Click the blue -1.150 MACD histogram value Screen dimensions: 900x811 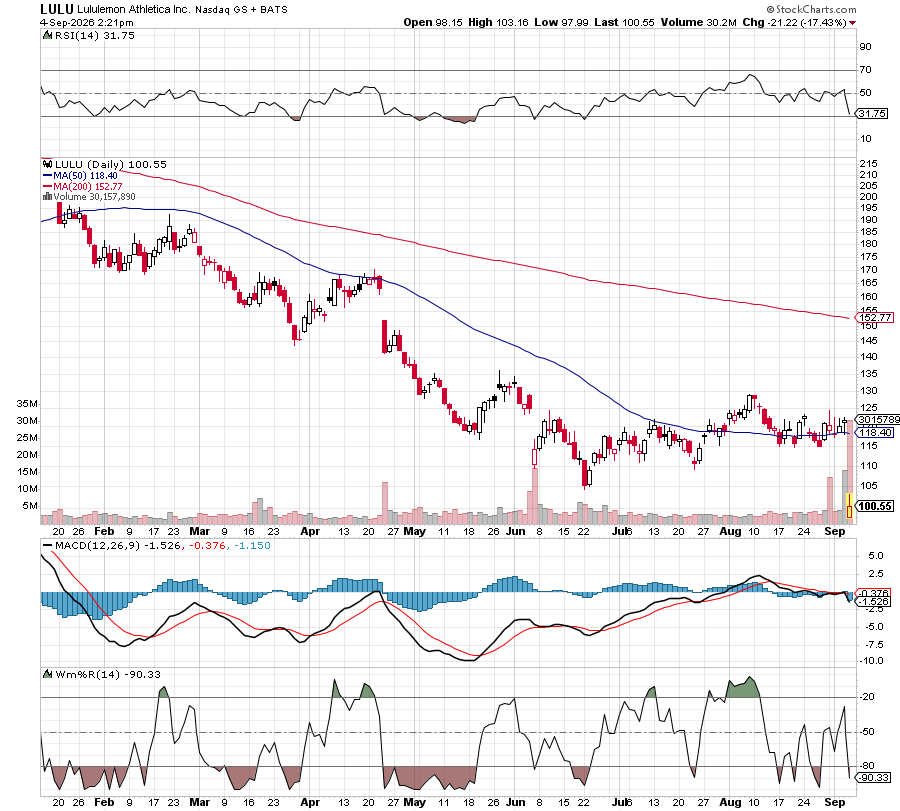(251, 545)
